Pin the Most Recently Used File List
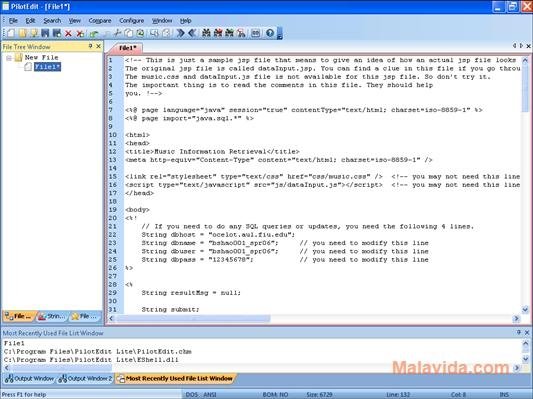This screenshot has height=399, width=533. [519, 332]
